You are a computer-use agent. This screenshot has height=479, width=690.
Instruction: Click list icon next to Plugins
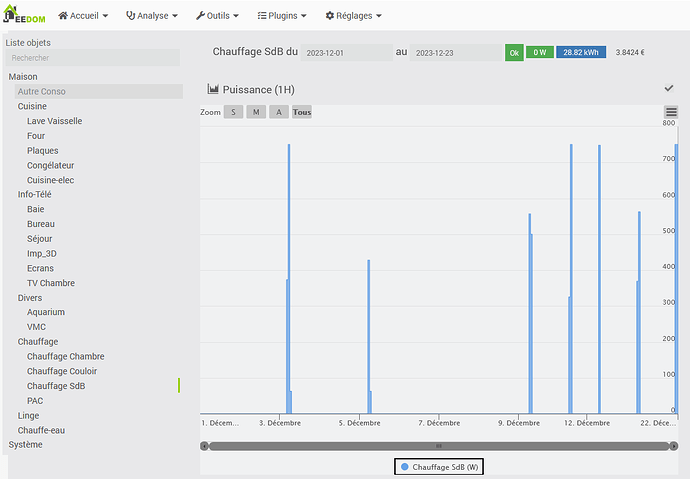(262, 15)
